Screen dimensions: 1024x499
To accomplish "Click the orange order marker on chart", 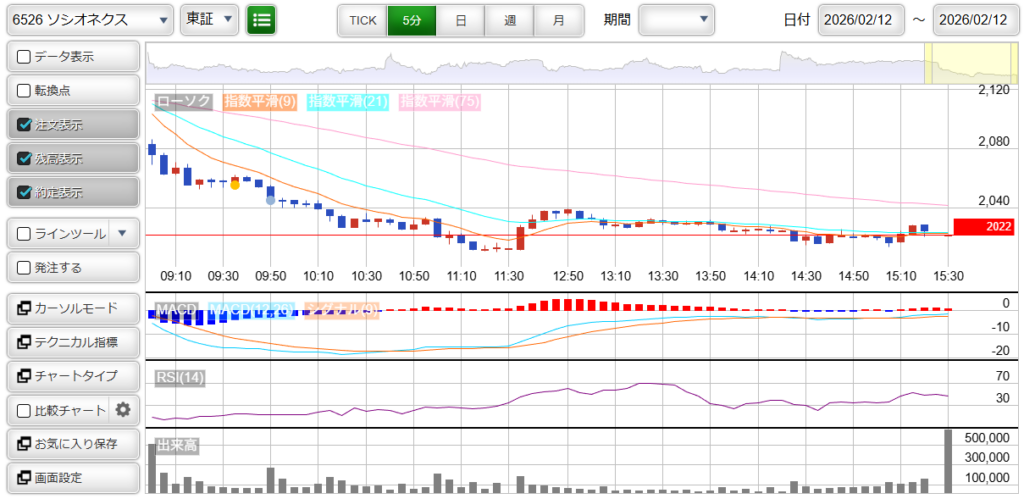I will click(x=235, y=184).
